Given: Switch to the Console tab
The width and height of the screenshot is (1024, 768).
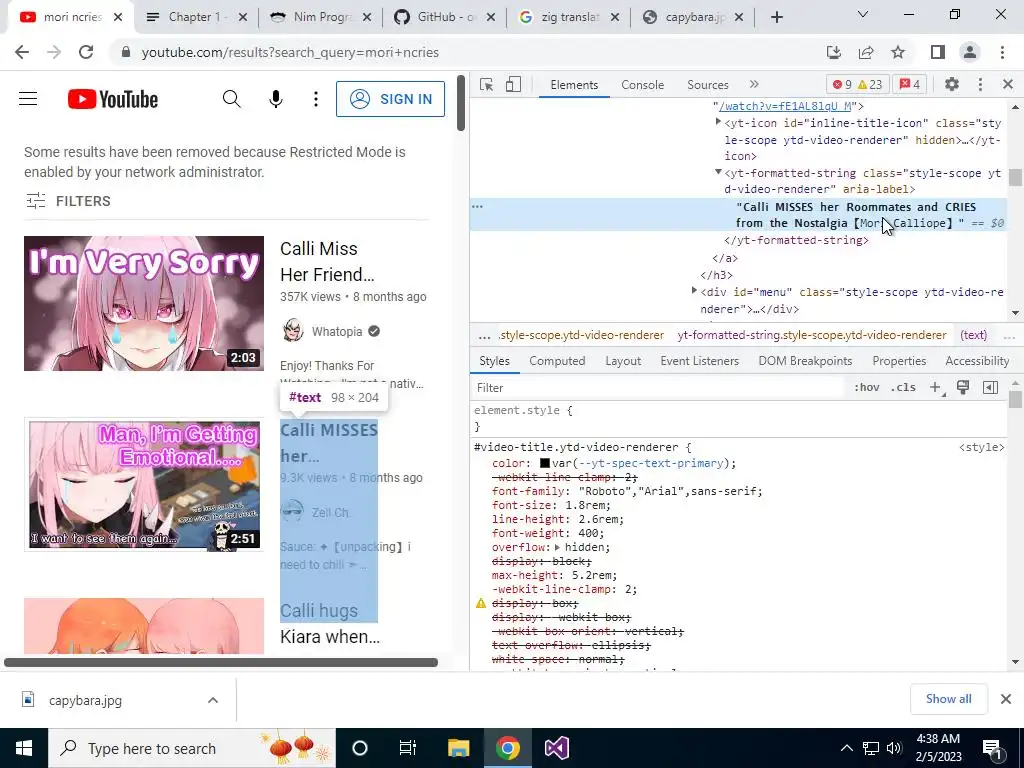Looking at the screenshot, I should pos(643,85).
